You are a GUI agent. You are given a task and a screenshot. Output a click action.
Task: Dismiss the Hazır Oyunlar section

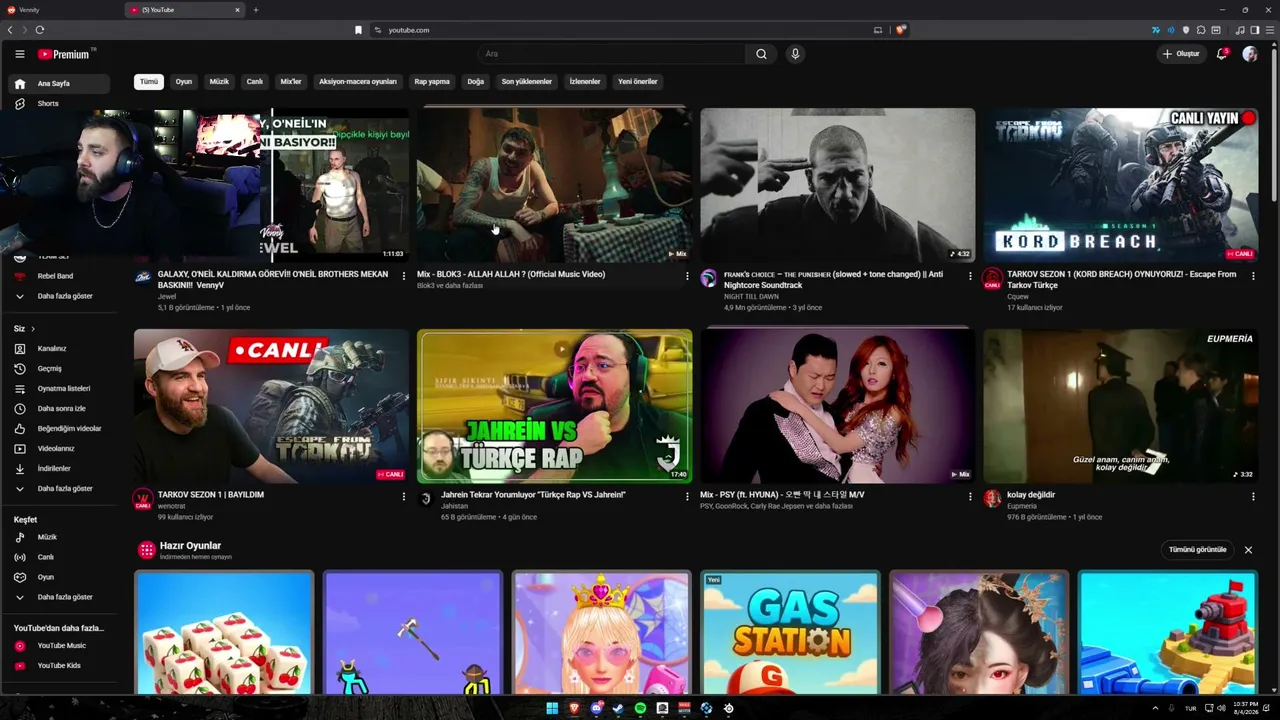tap(1248, 550)
